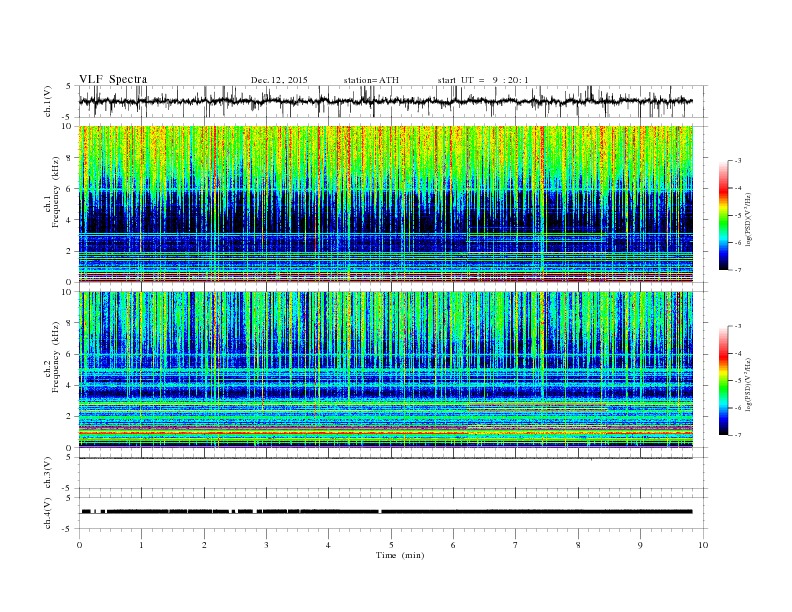Click the "8" kHz tick on ch.1 frequency axis
This screenshot has width=792, height=612.
(x=69, y=158)
